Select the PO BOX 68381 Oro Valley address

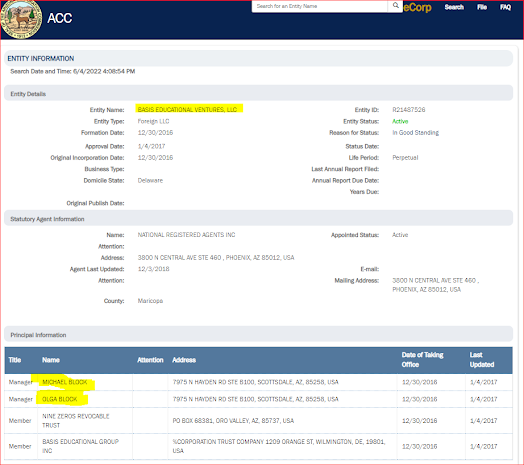click(233, 421)
